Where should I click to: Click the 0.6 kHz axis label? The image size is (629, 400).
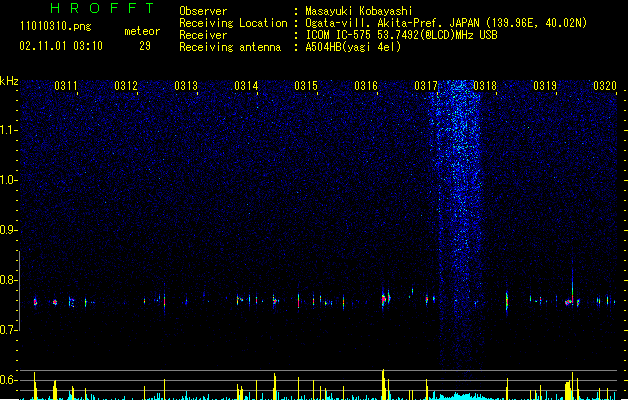pos(8,380)
